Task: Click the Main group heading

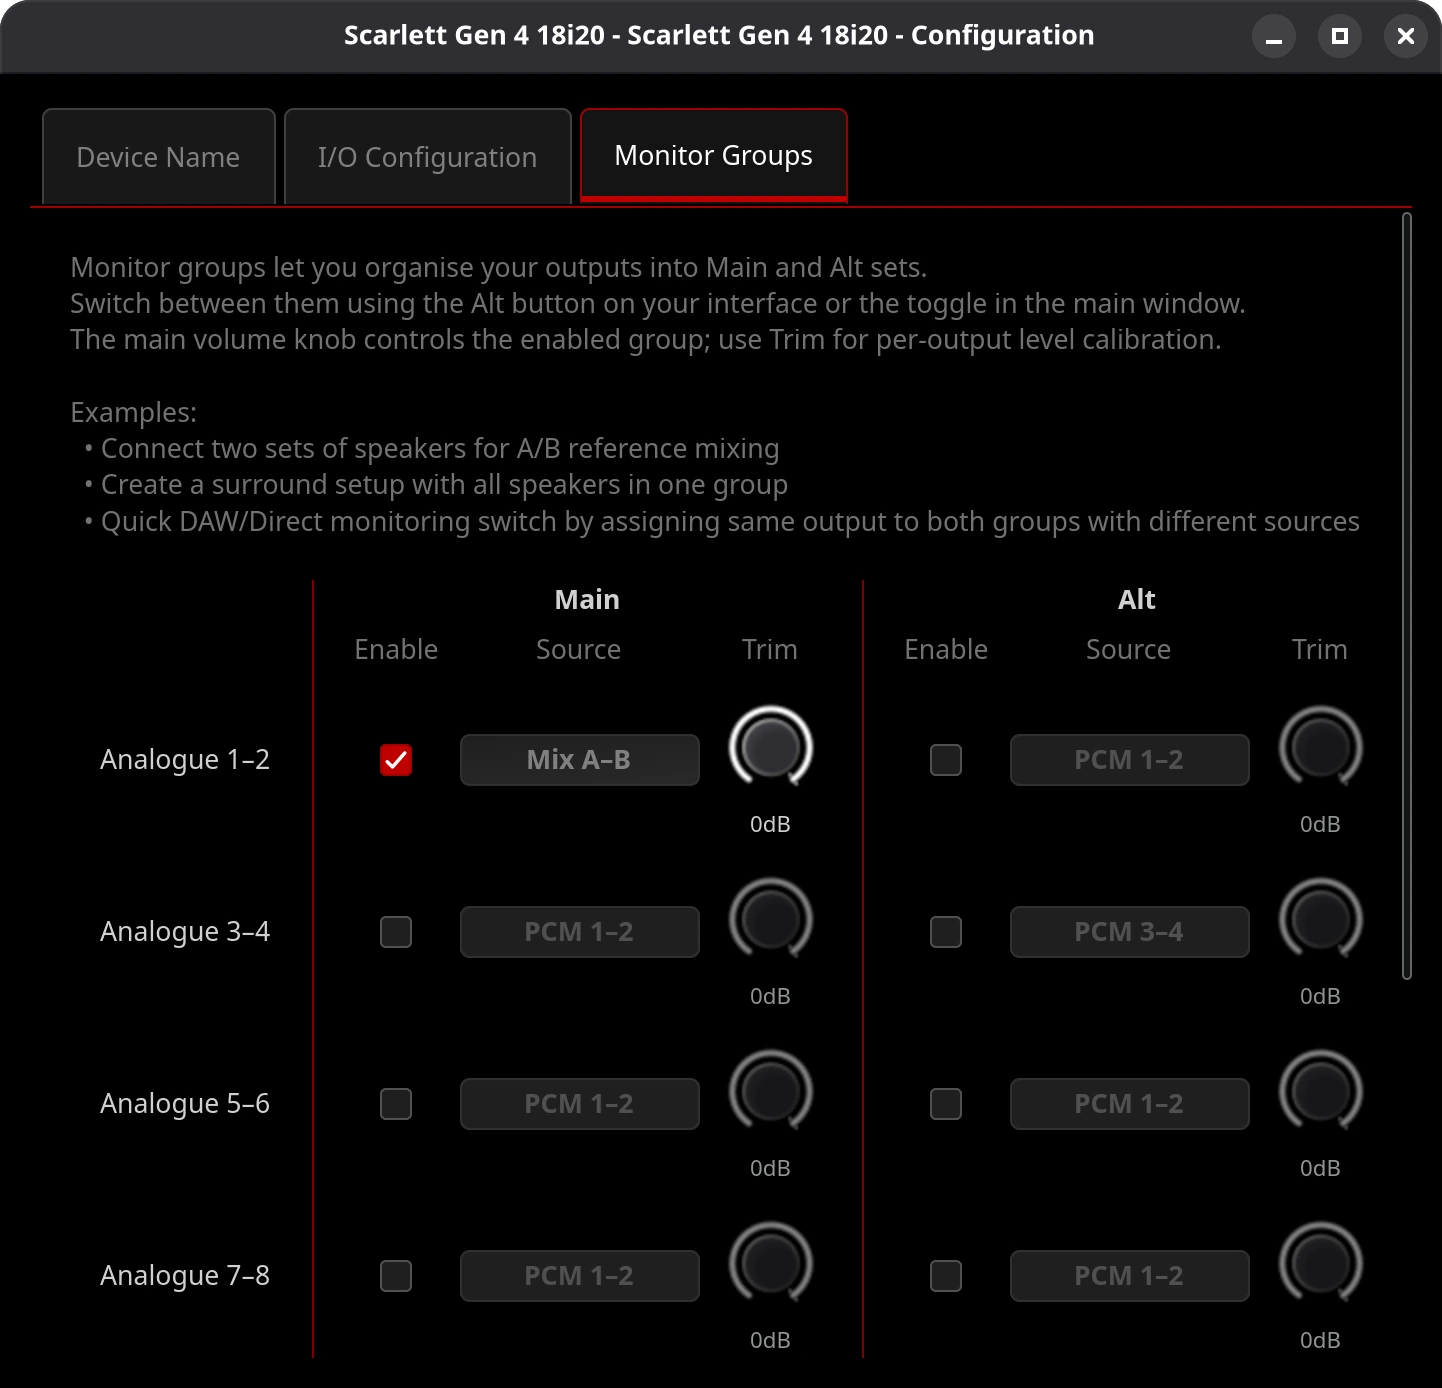Action: click(587, 599)
